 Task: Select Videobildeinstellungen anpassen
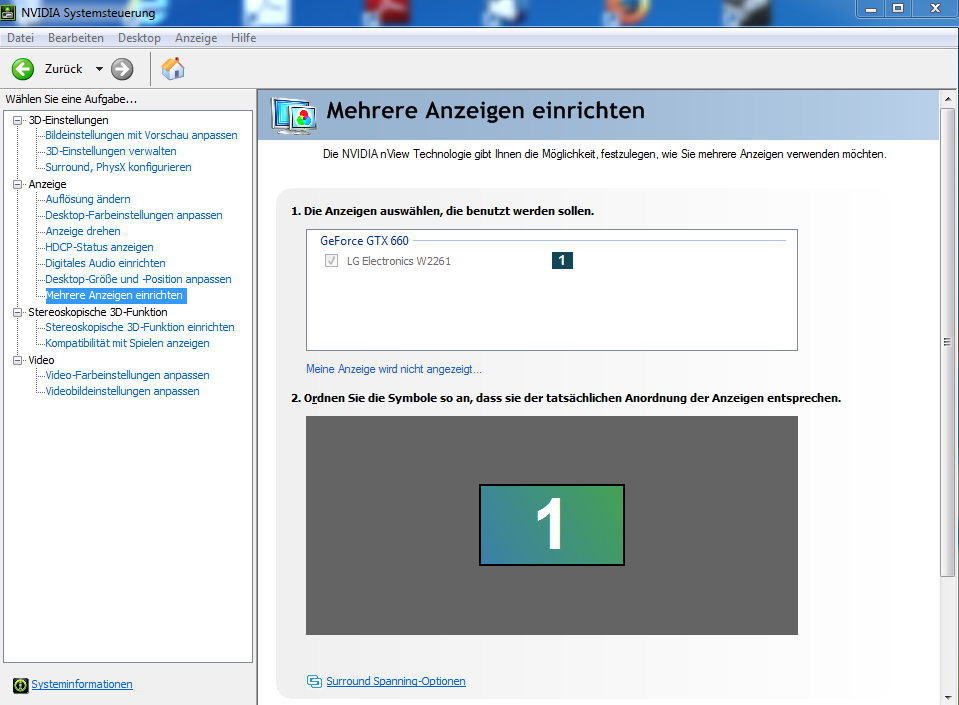(x=122, y=391)
